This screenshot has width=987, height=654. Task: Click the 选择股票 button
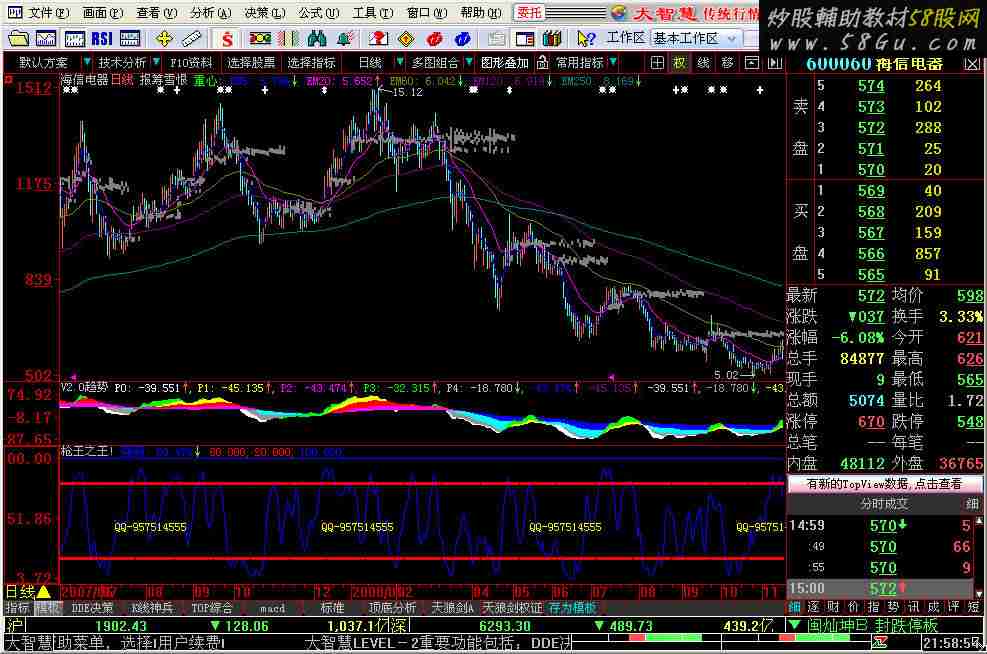[251, 63]
